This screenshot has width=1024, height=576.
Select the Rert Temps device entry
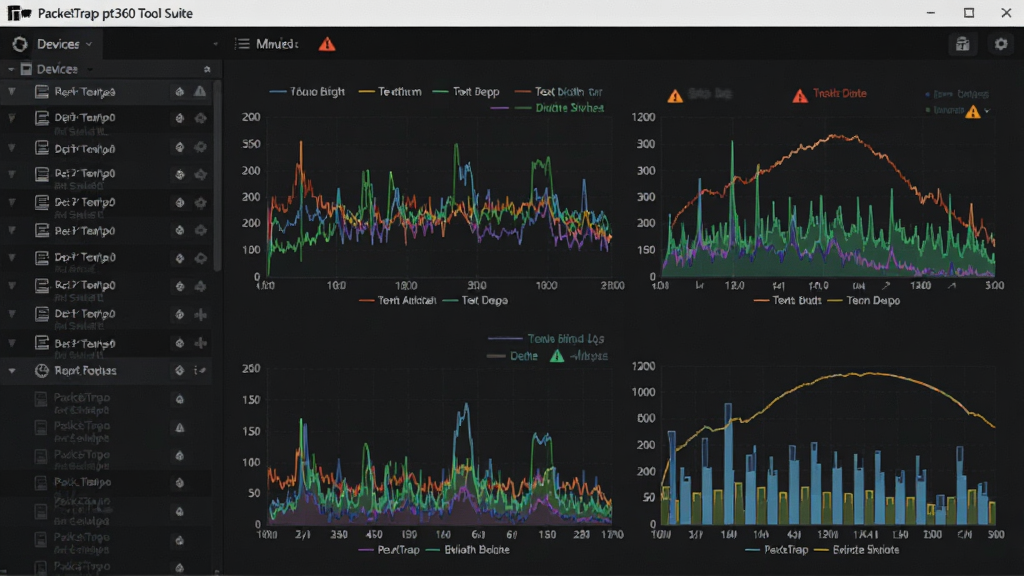[x=106, y=92]
